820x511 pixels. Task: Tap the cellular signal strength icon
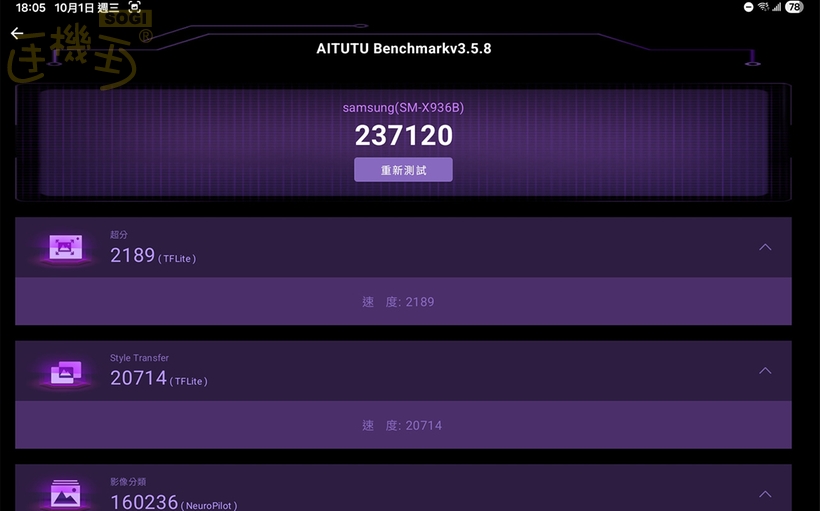[x=777, y=7]
